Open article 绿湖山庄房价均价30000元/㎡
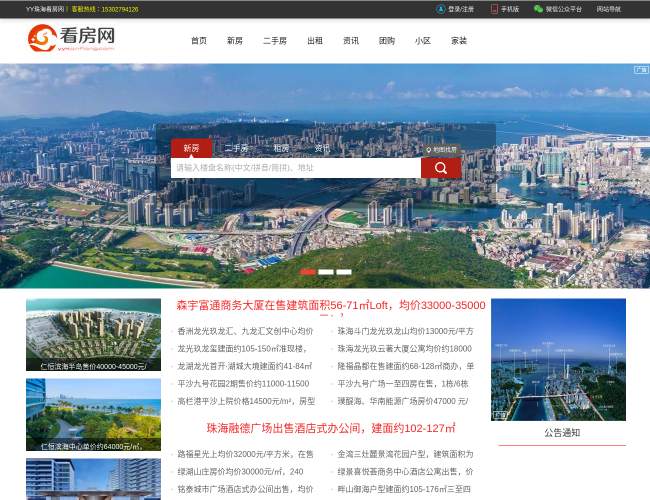This screenshot has height=500, width=650. 240,471
